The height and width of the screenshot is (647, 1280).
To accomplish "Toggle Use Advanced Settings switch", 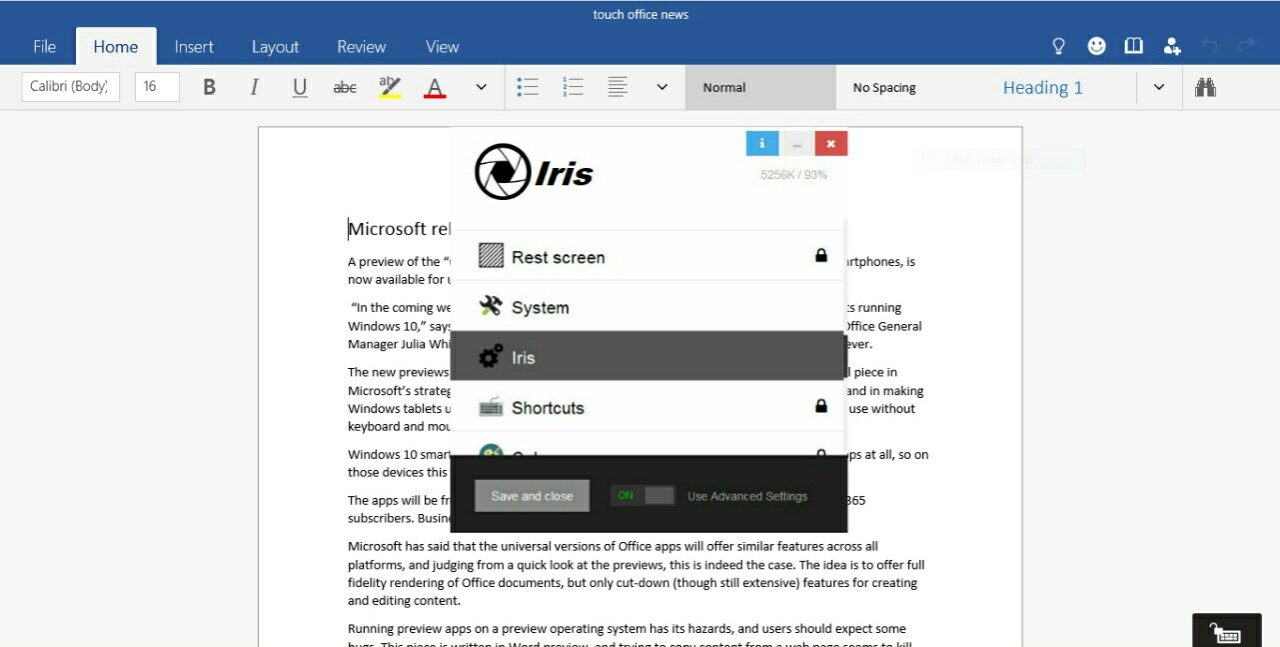I will tap(642, 496).
